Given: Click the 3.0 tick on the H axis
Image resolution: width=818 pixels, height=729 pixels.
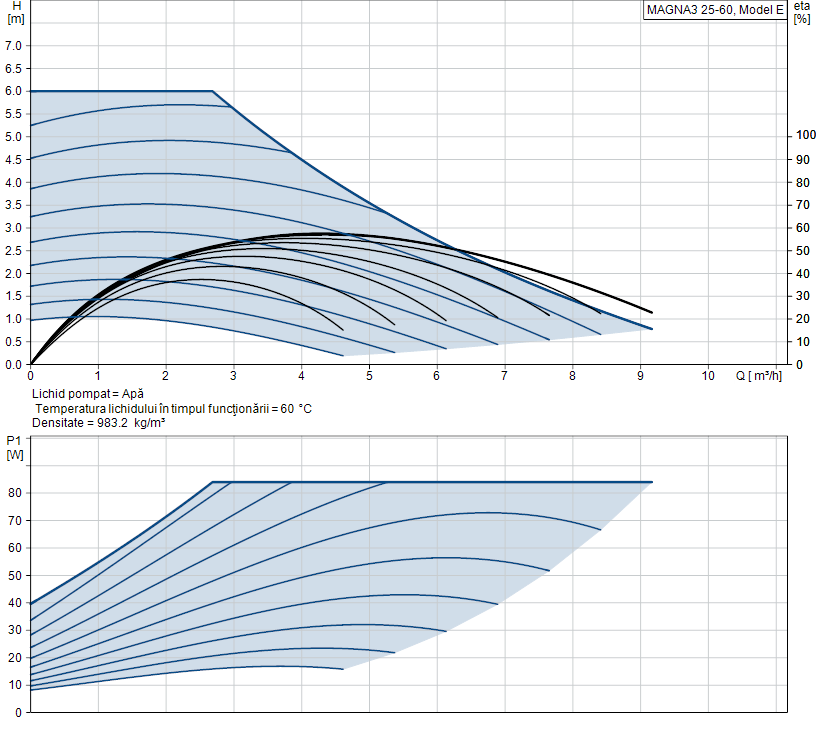Looking at the screenshot, I should coord(15,228).
